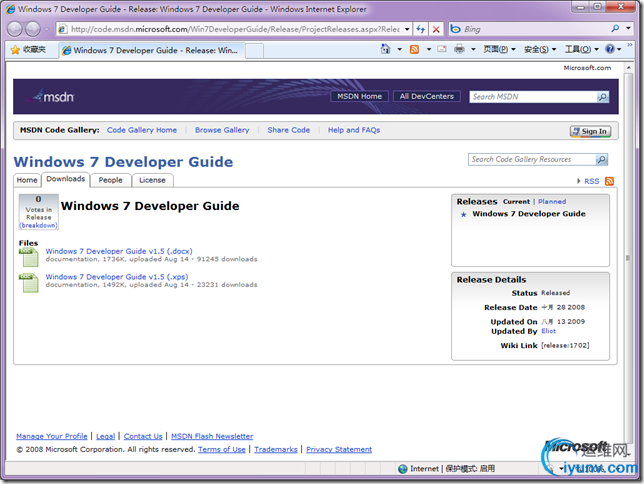The width and height of the screenshot is (644, 484).
Task: Click the Refresh page icon
Action: pyautogui.click(x=421, y=29)
